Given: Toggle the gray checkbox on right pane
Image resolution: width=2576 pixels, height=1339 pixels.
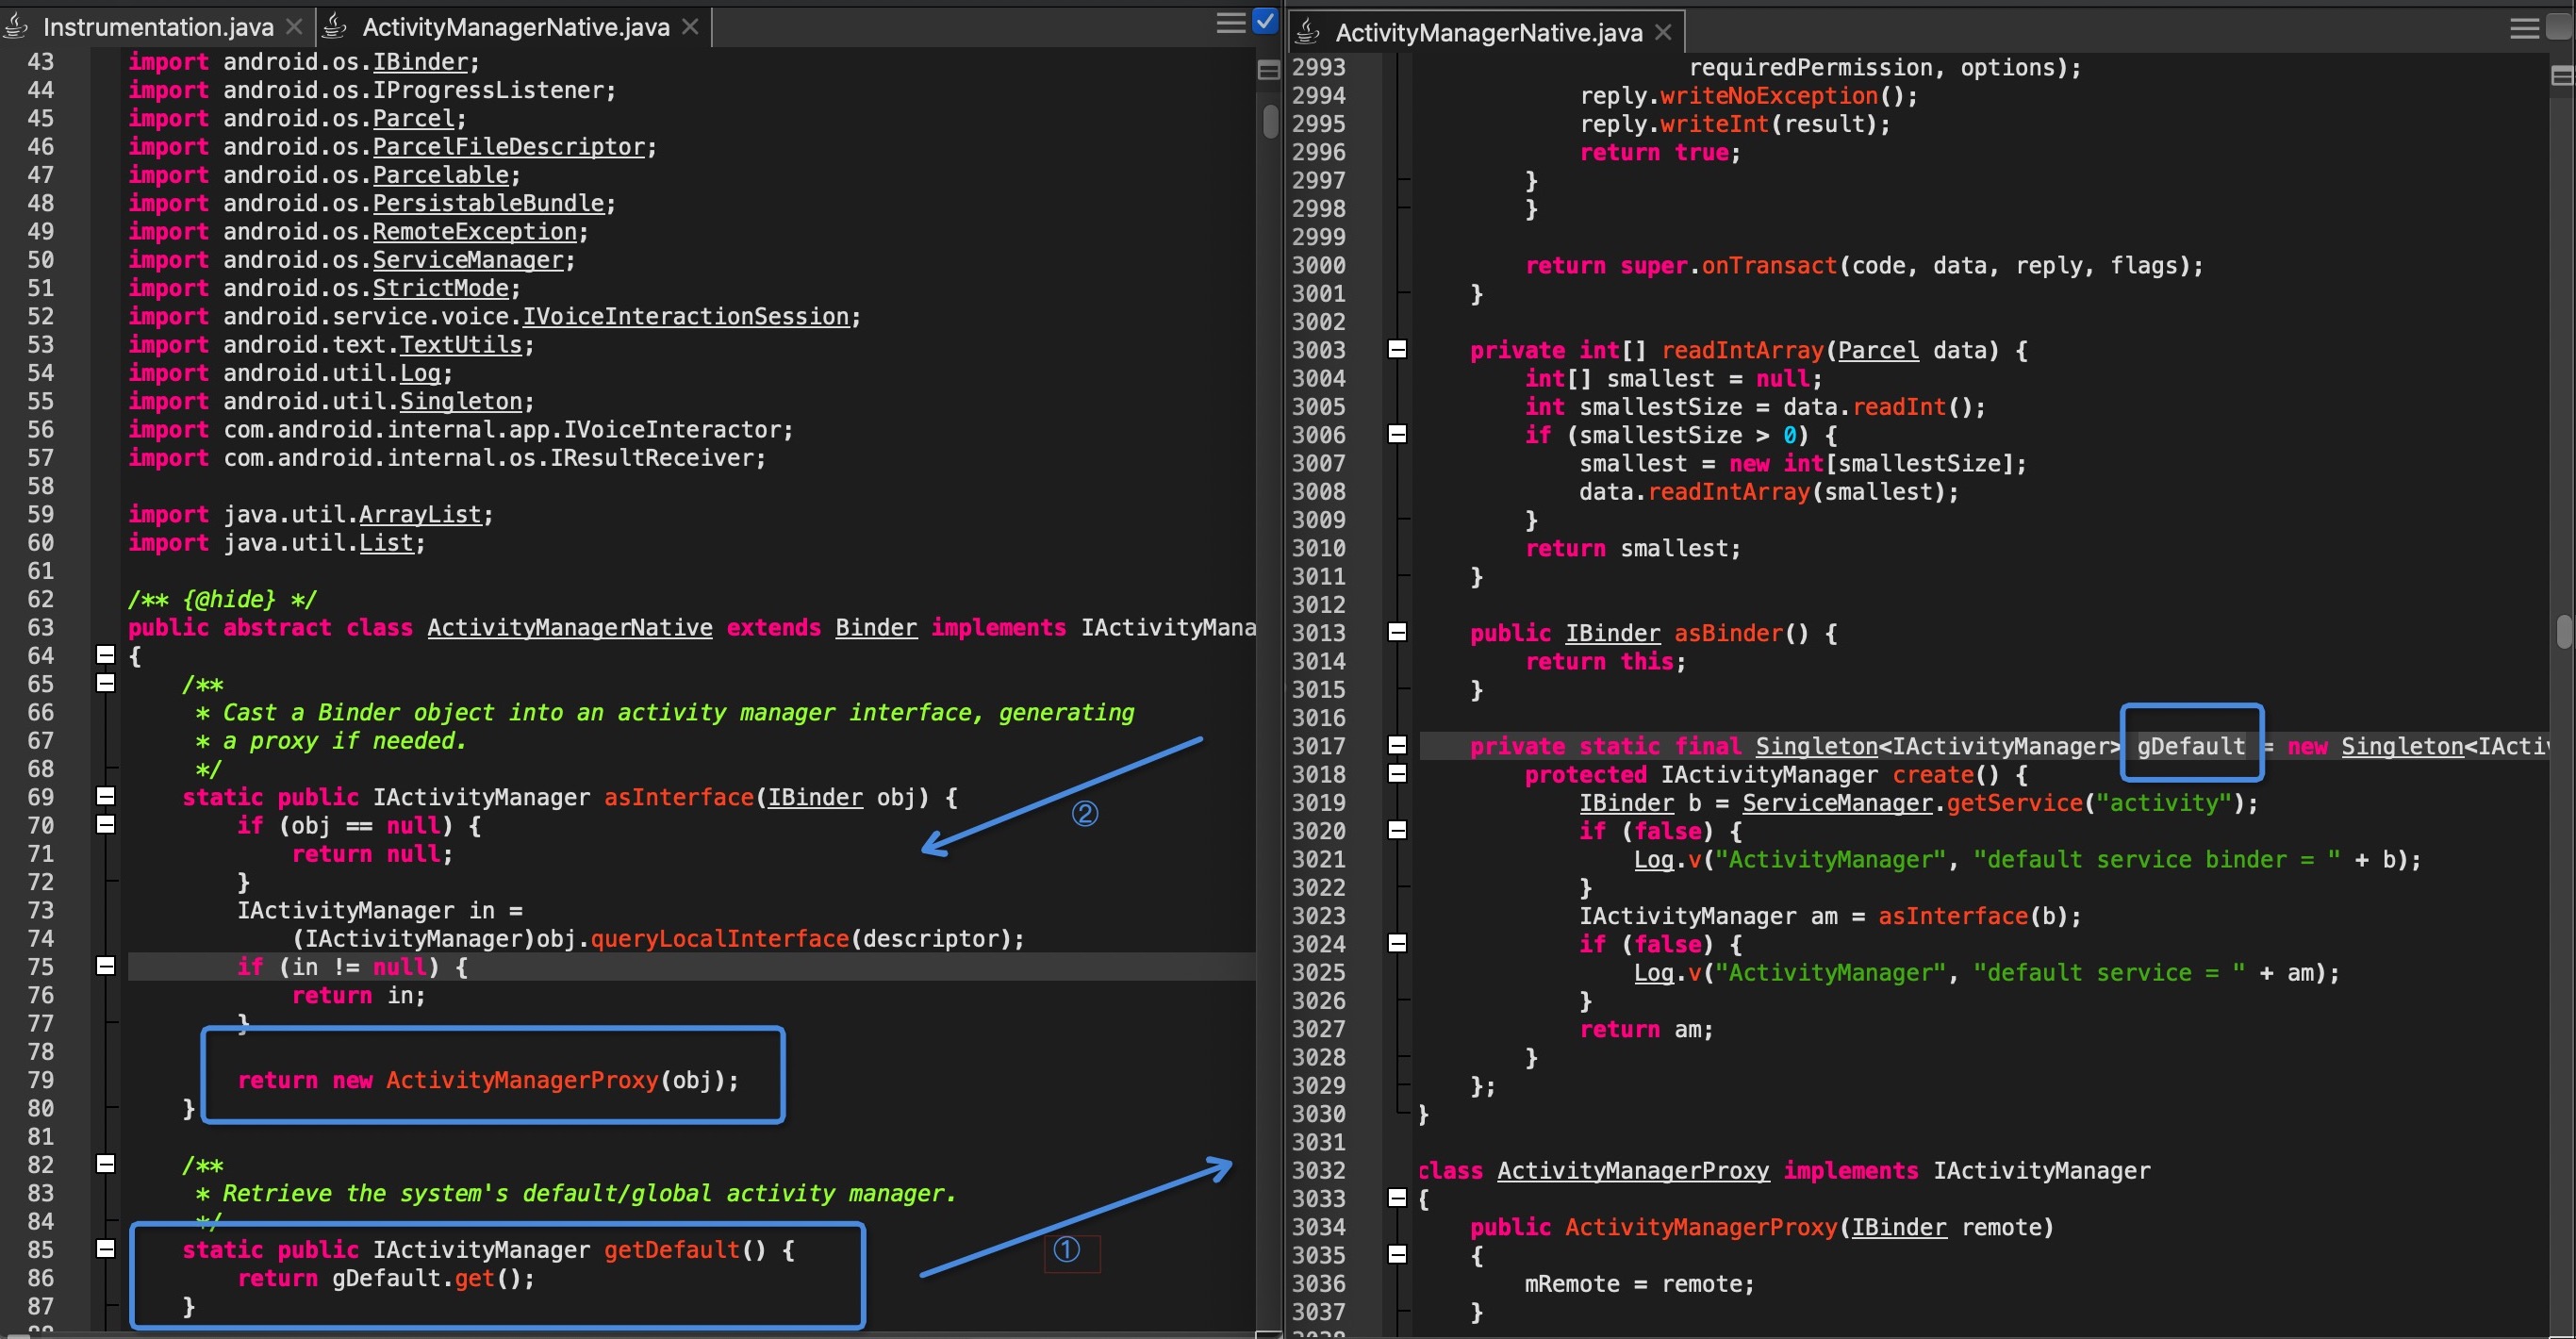Looking at the screenshot, I should pyautogui.click(x=2561, y=27).
